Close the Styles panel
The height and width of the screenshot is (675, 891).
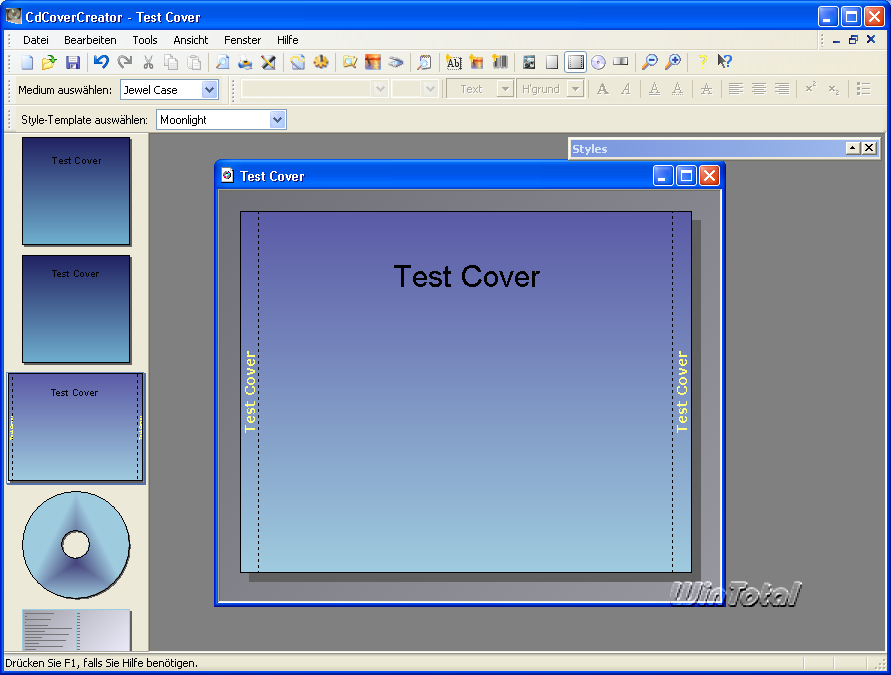tap(869, 148)
